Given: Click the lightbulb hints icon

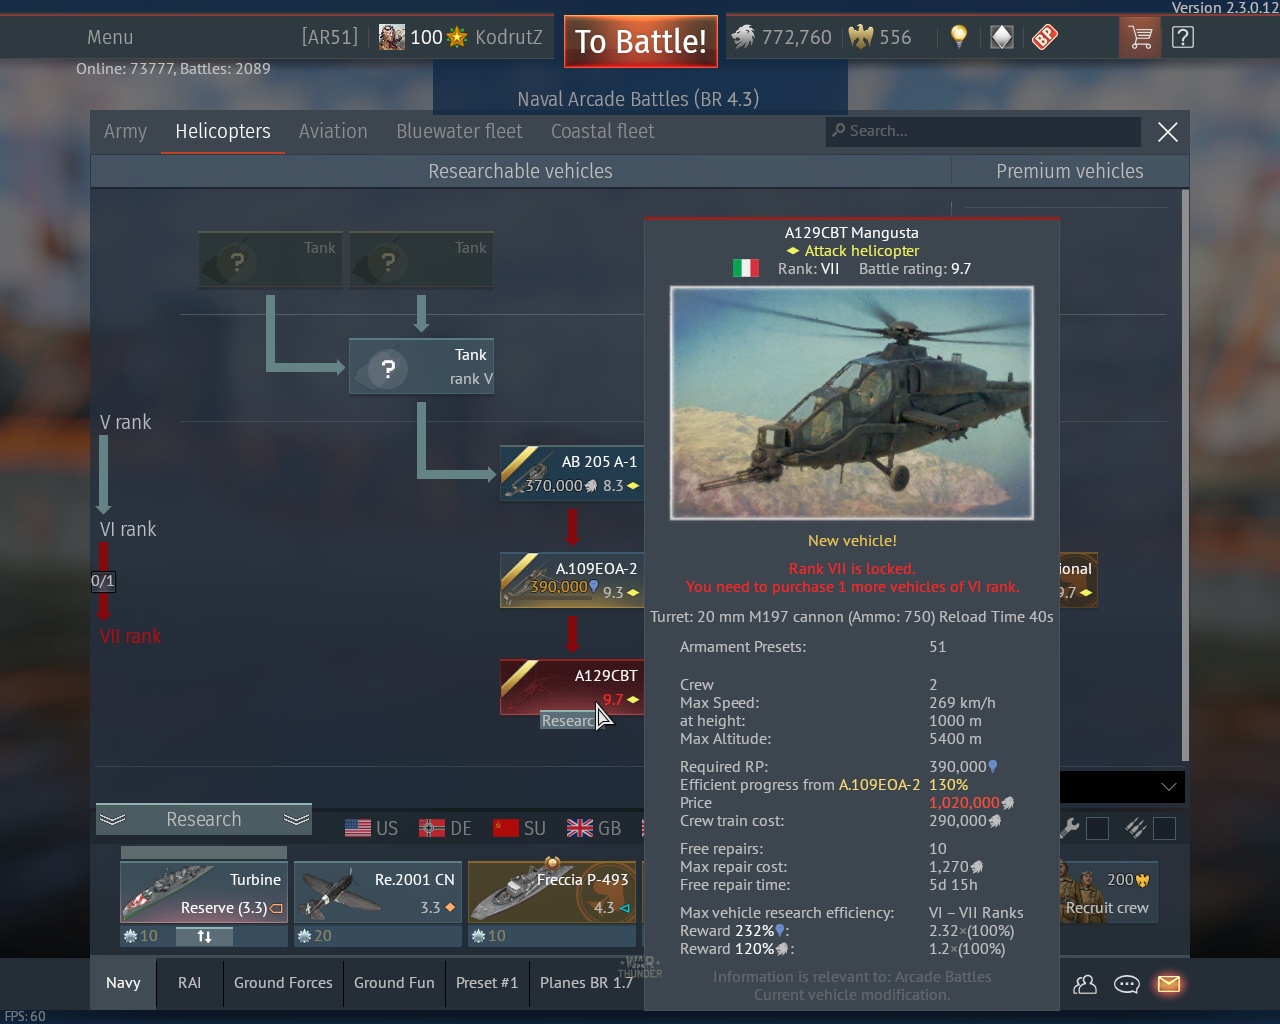Looking at the screenshot, I should click(958, 38).
